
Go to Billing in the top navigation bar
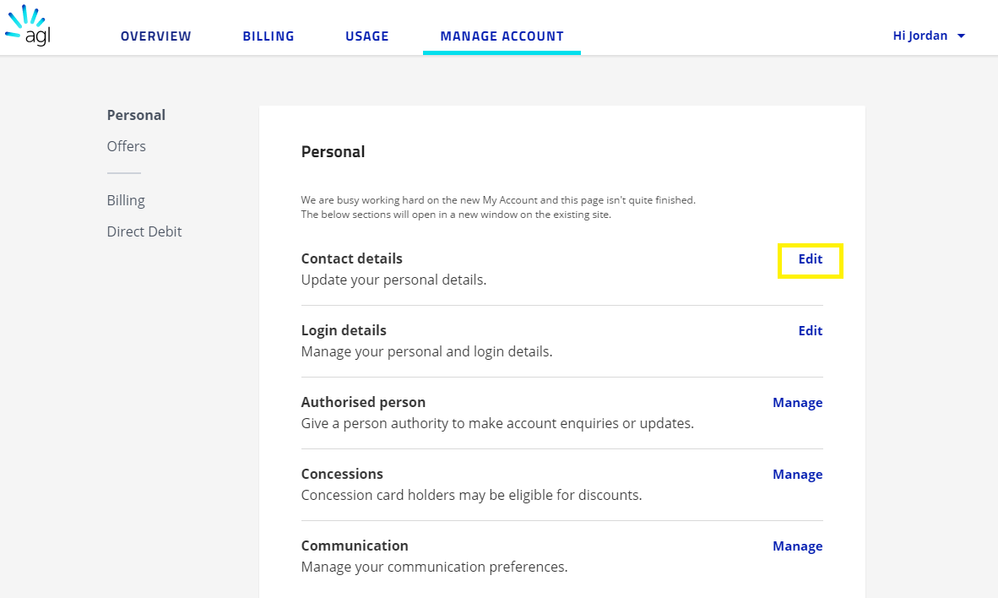point(268,36)
